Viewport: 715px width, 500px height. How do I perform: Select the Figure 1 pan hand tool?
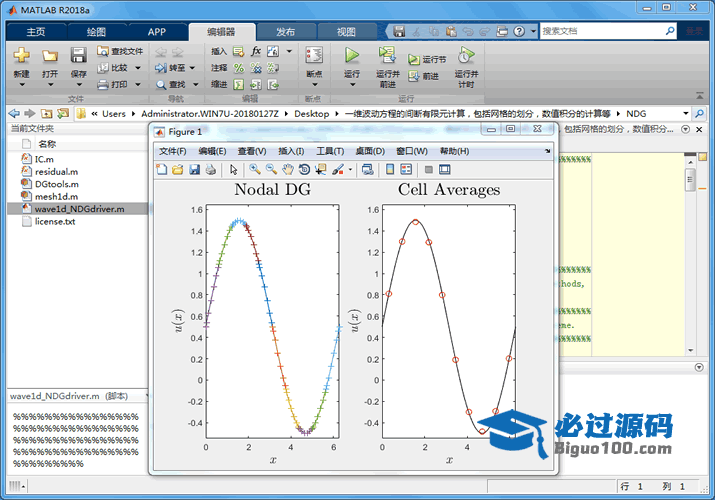pyautogui.click(x=288, y=170)
